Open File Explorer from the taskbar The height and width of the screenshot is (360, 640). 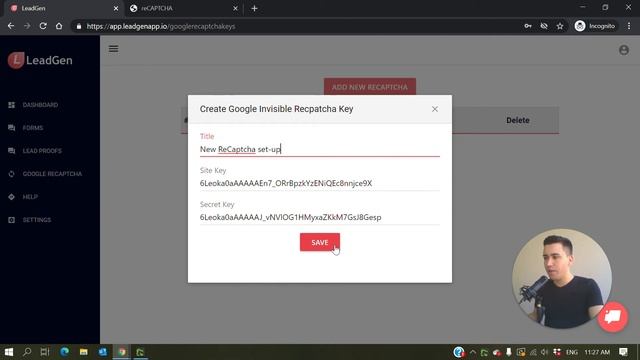click(84, 352)
